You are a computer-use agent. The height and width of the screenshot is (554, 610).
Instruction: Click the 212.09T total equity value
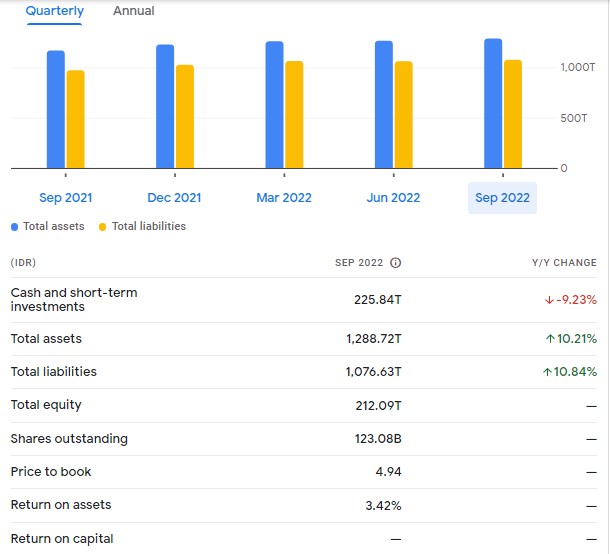(378, 406)
